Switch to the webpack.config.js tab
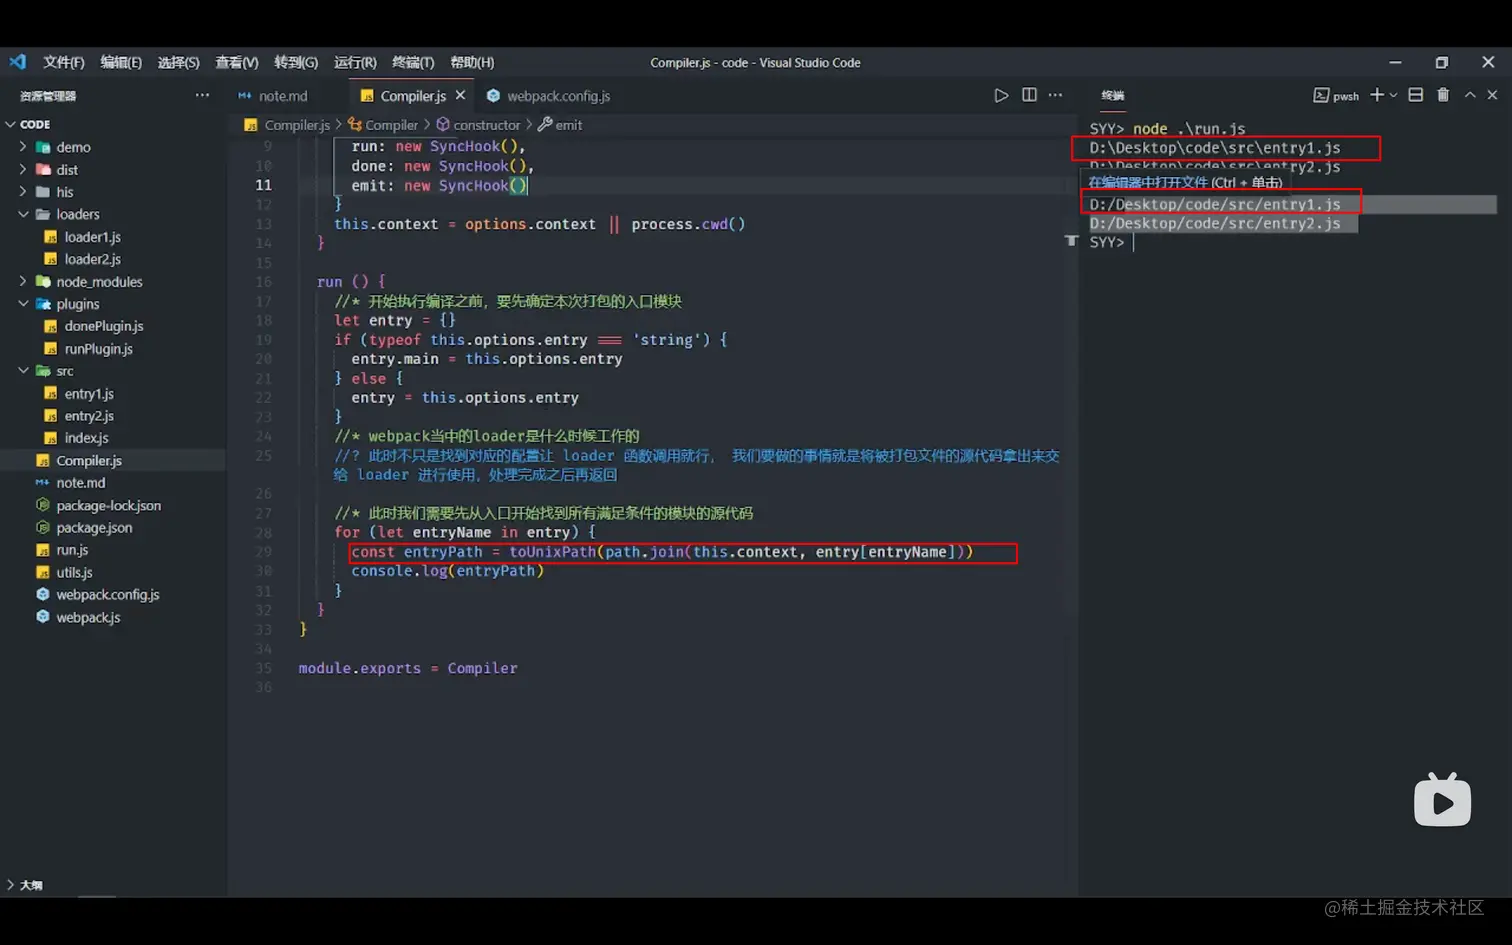The width and height of the screenshot is (1512, 945). tap(558, 96)
